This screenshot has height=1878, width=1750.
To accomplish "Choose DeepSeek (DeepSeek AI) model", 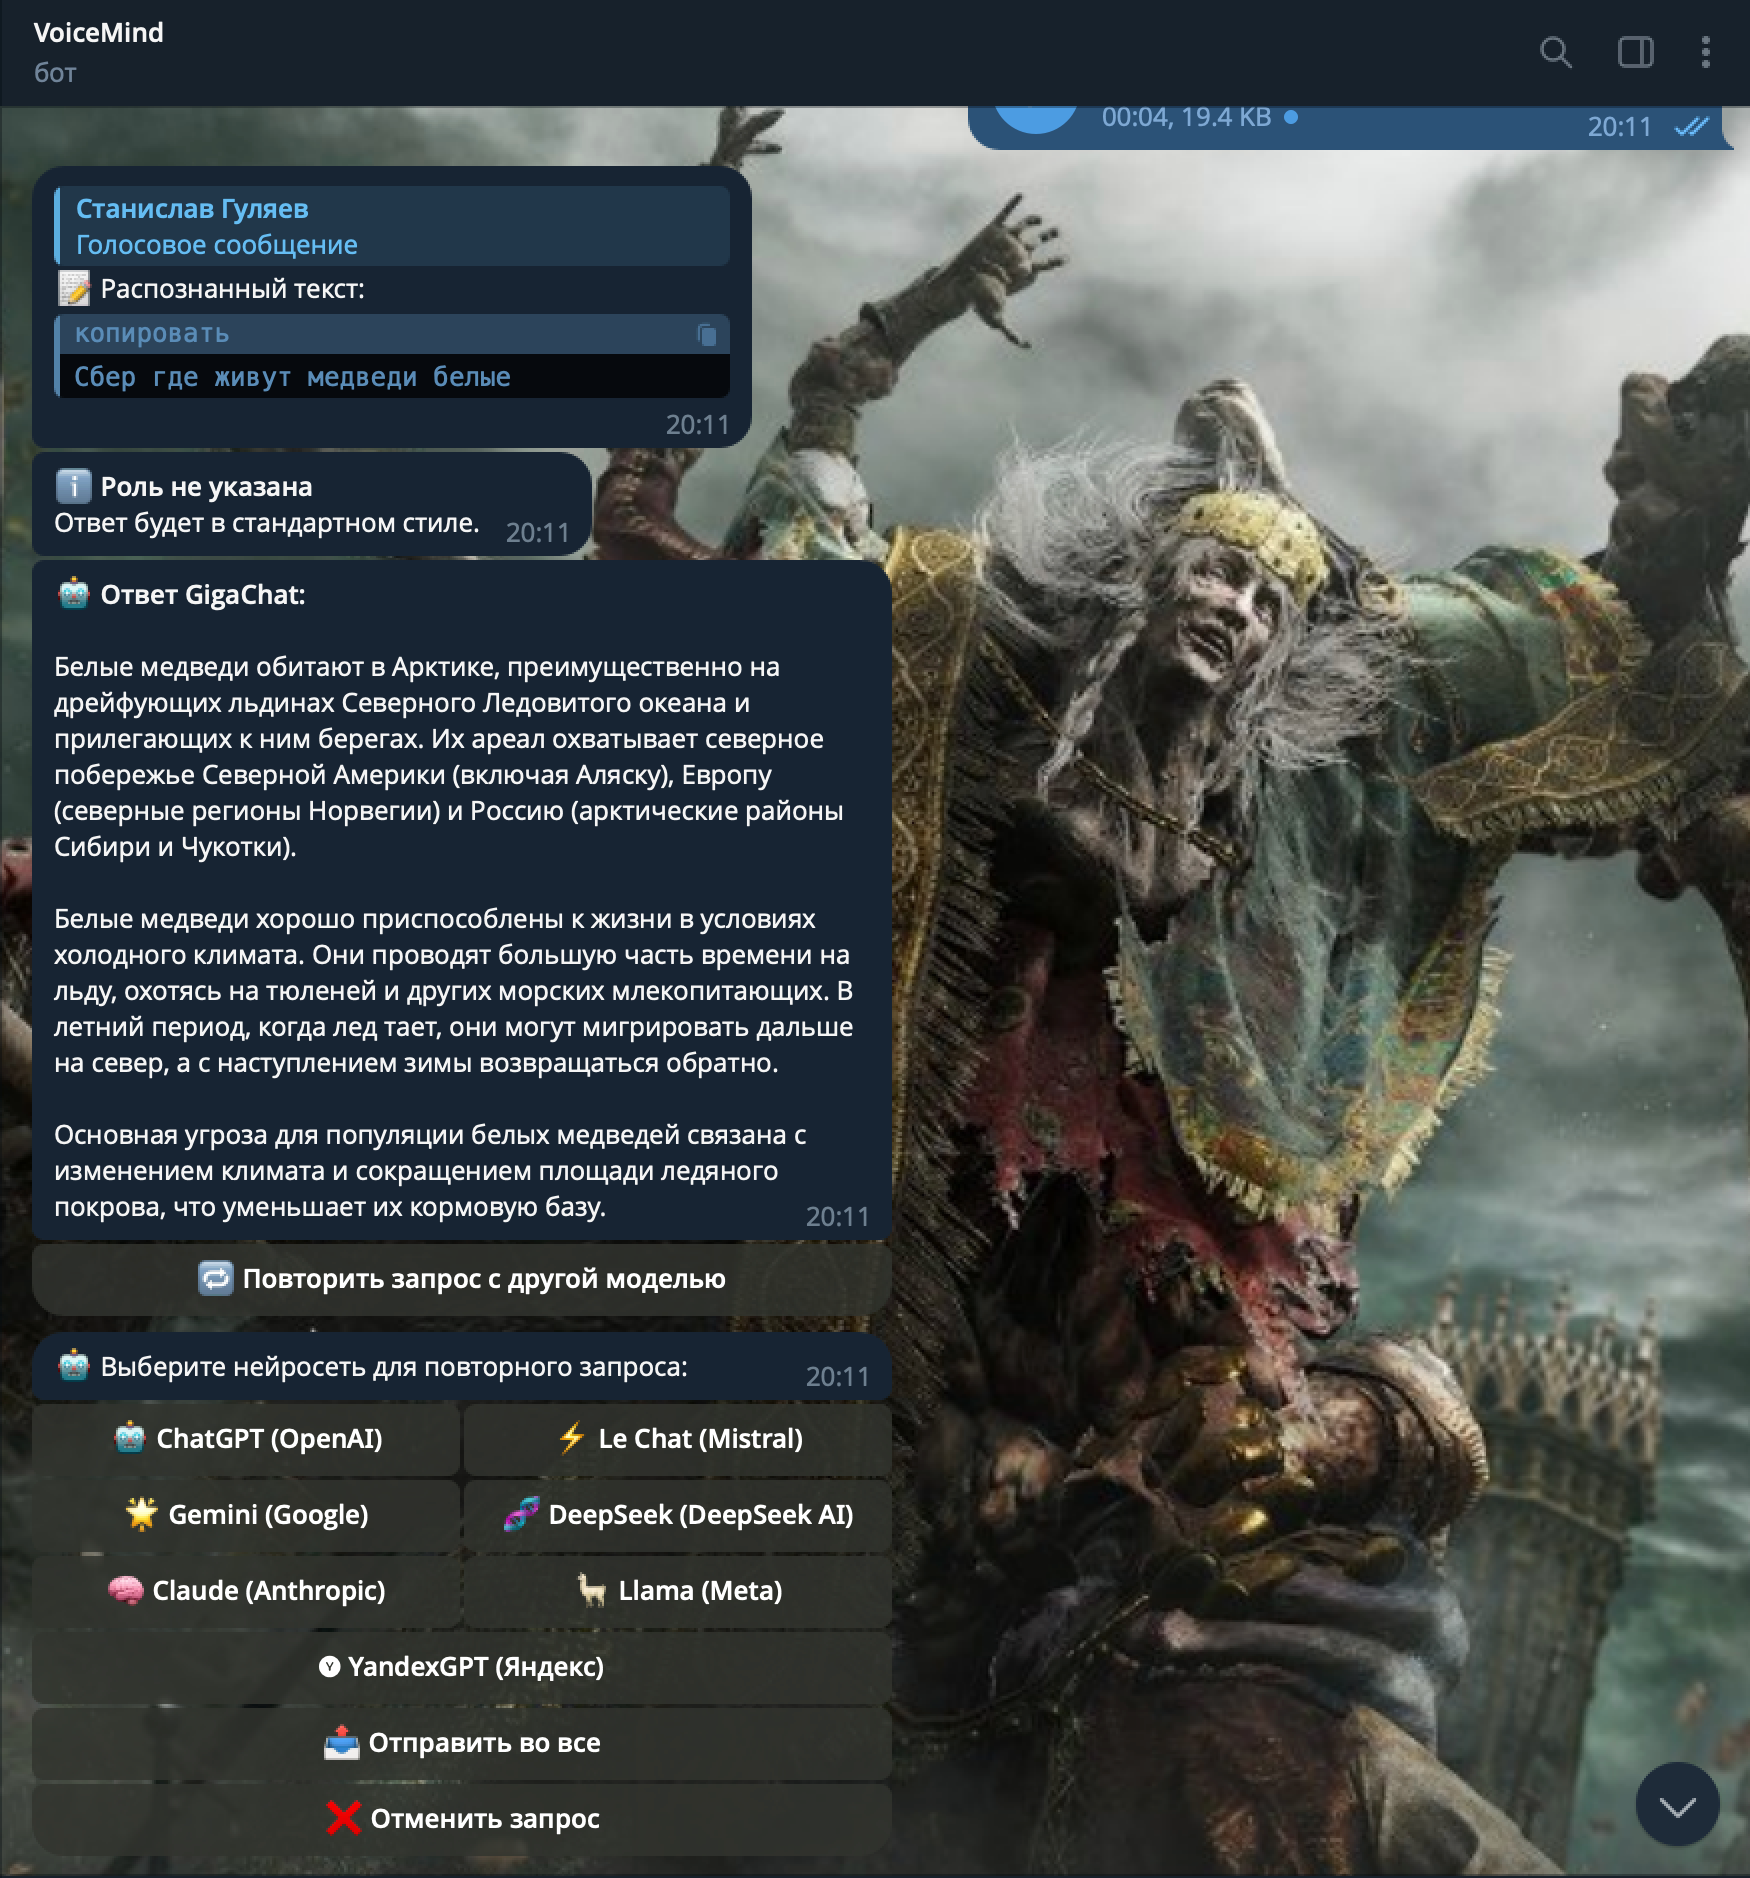I will point(677,1515).
